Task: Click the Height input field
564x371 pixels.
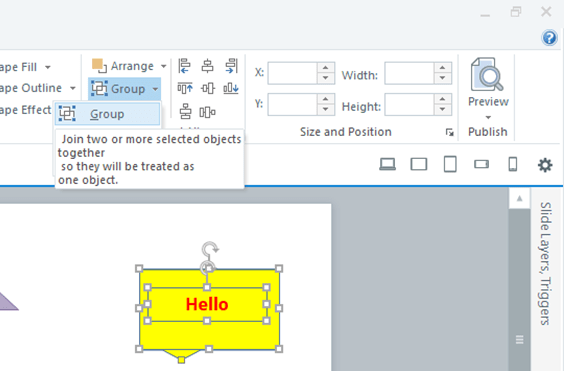Action: tap(409, 104)
